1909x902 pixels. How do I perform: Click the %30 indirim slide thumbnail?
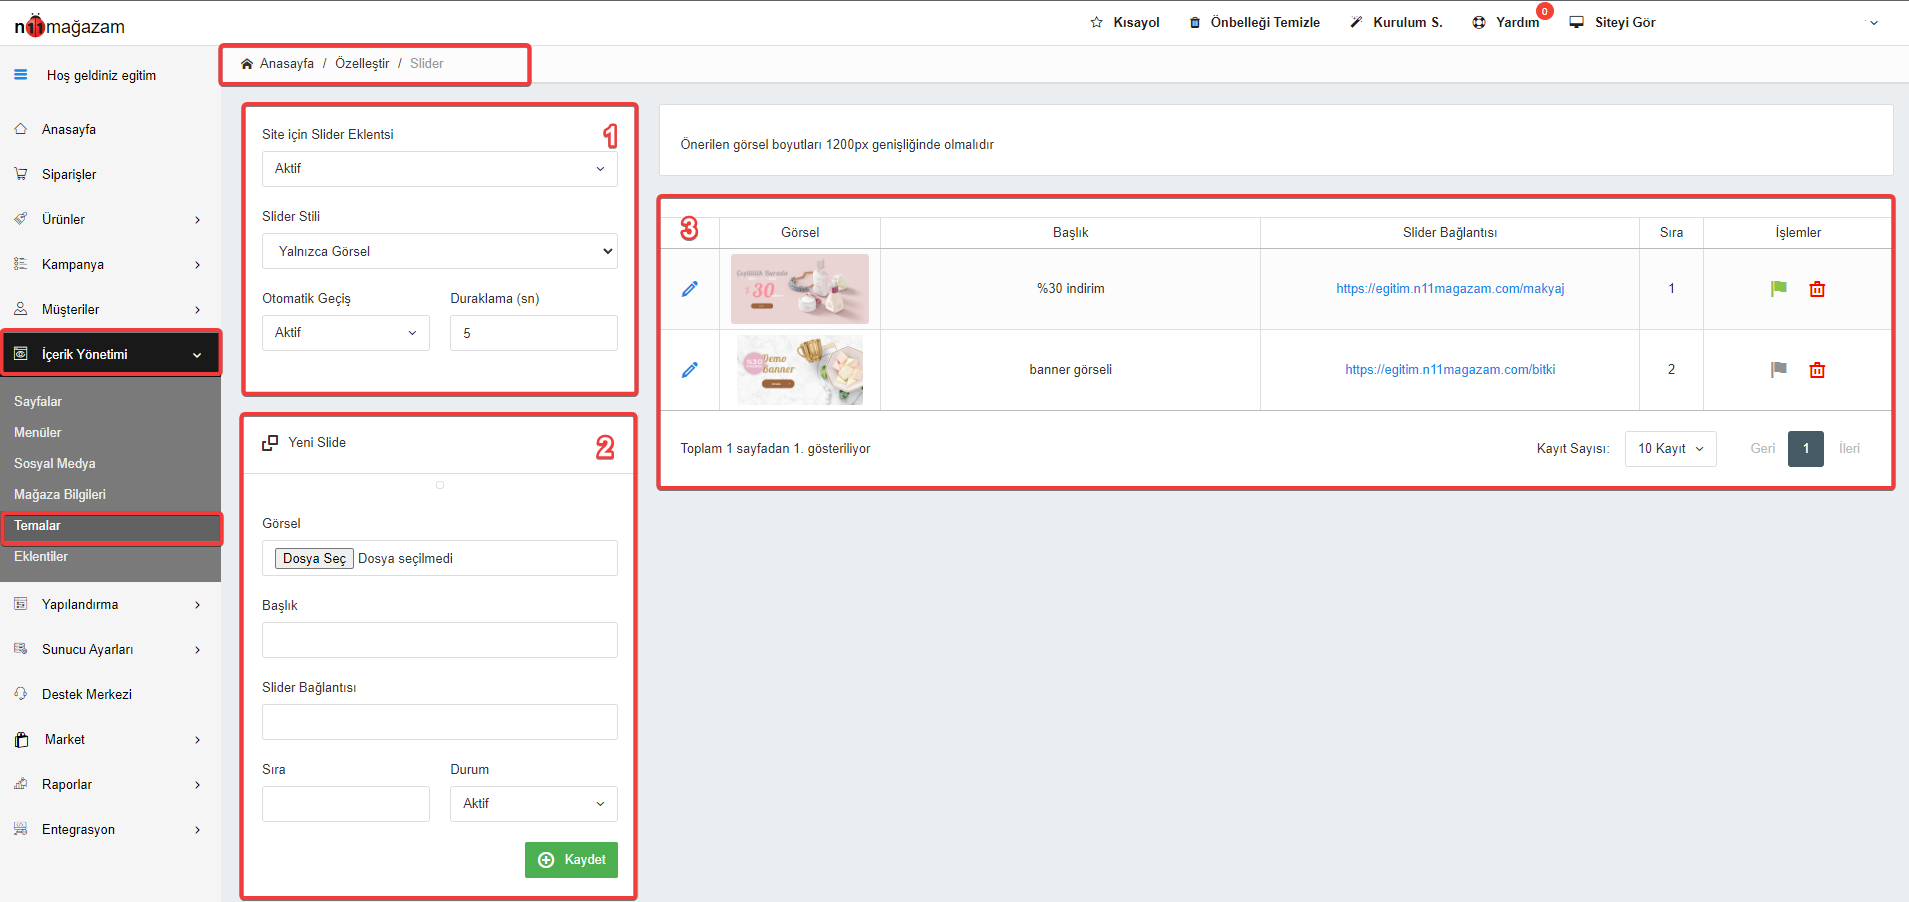(x=800, y=289)
